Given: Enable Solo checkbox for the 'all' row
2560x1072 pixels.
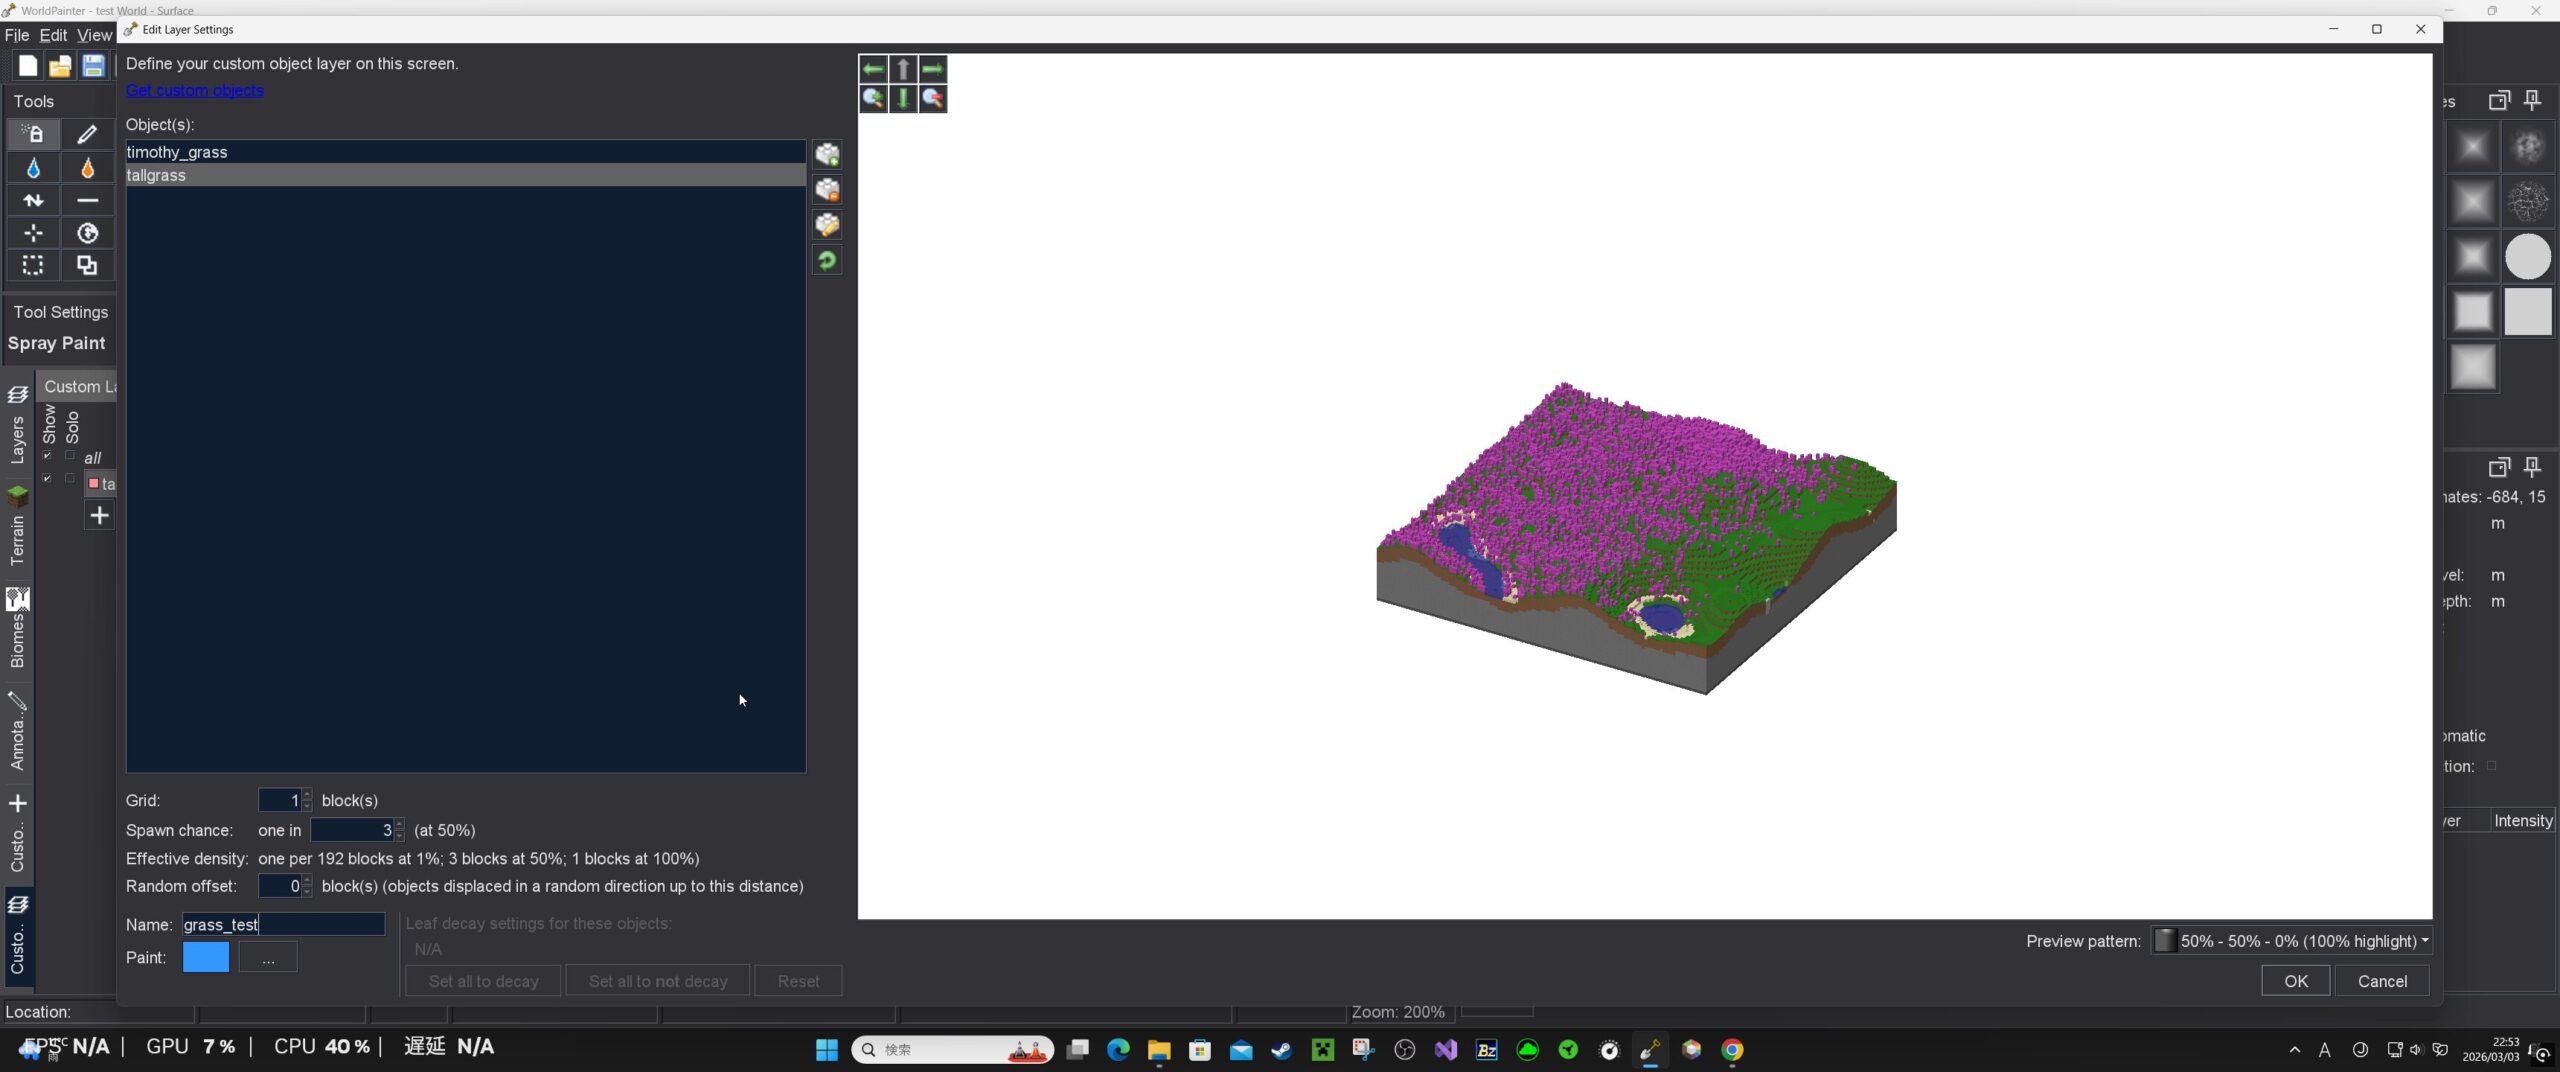Looking at the screenshot, I should (x=70, y=456).
